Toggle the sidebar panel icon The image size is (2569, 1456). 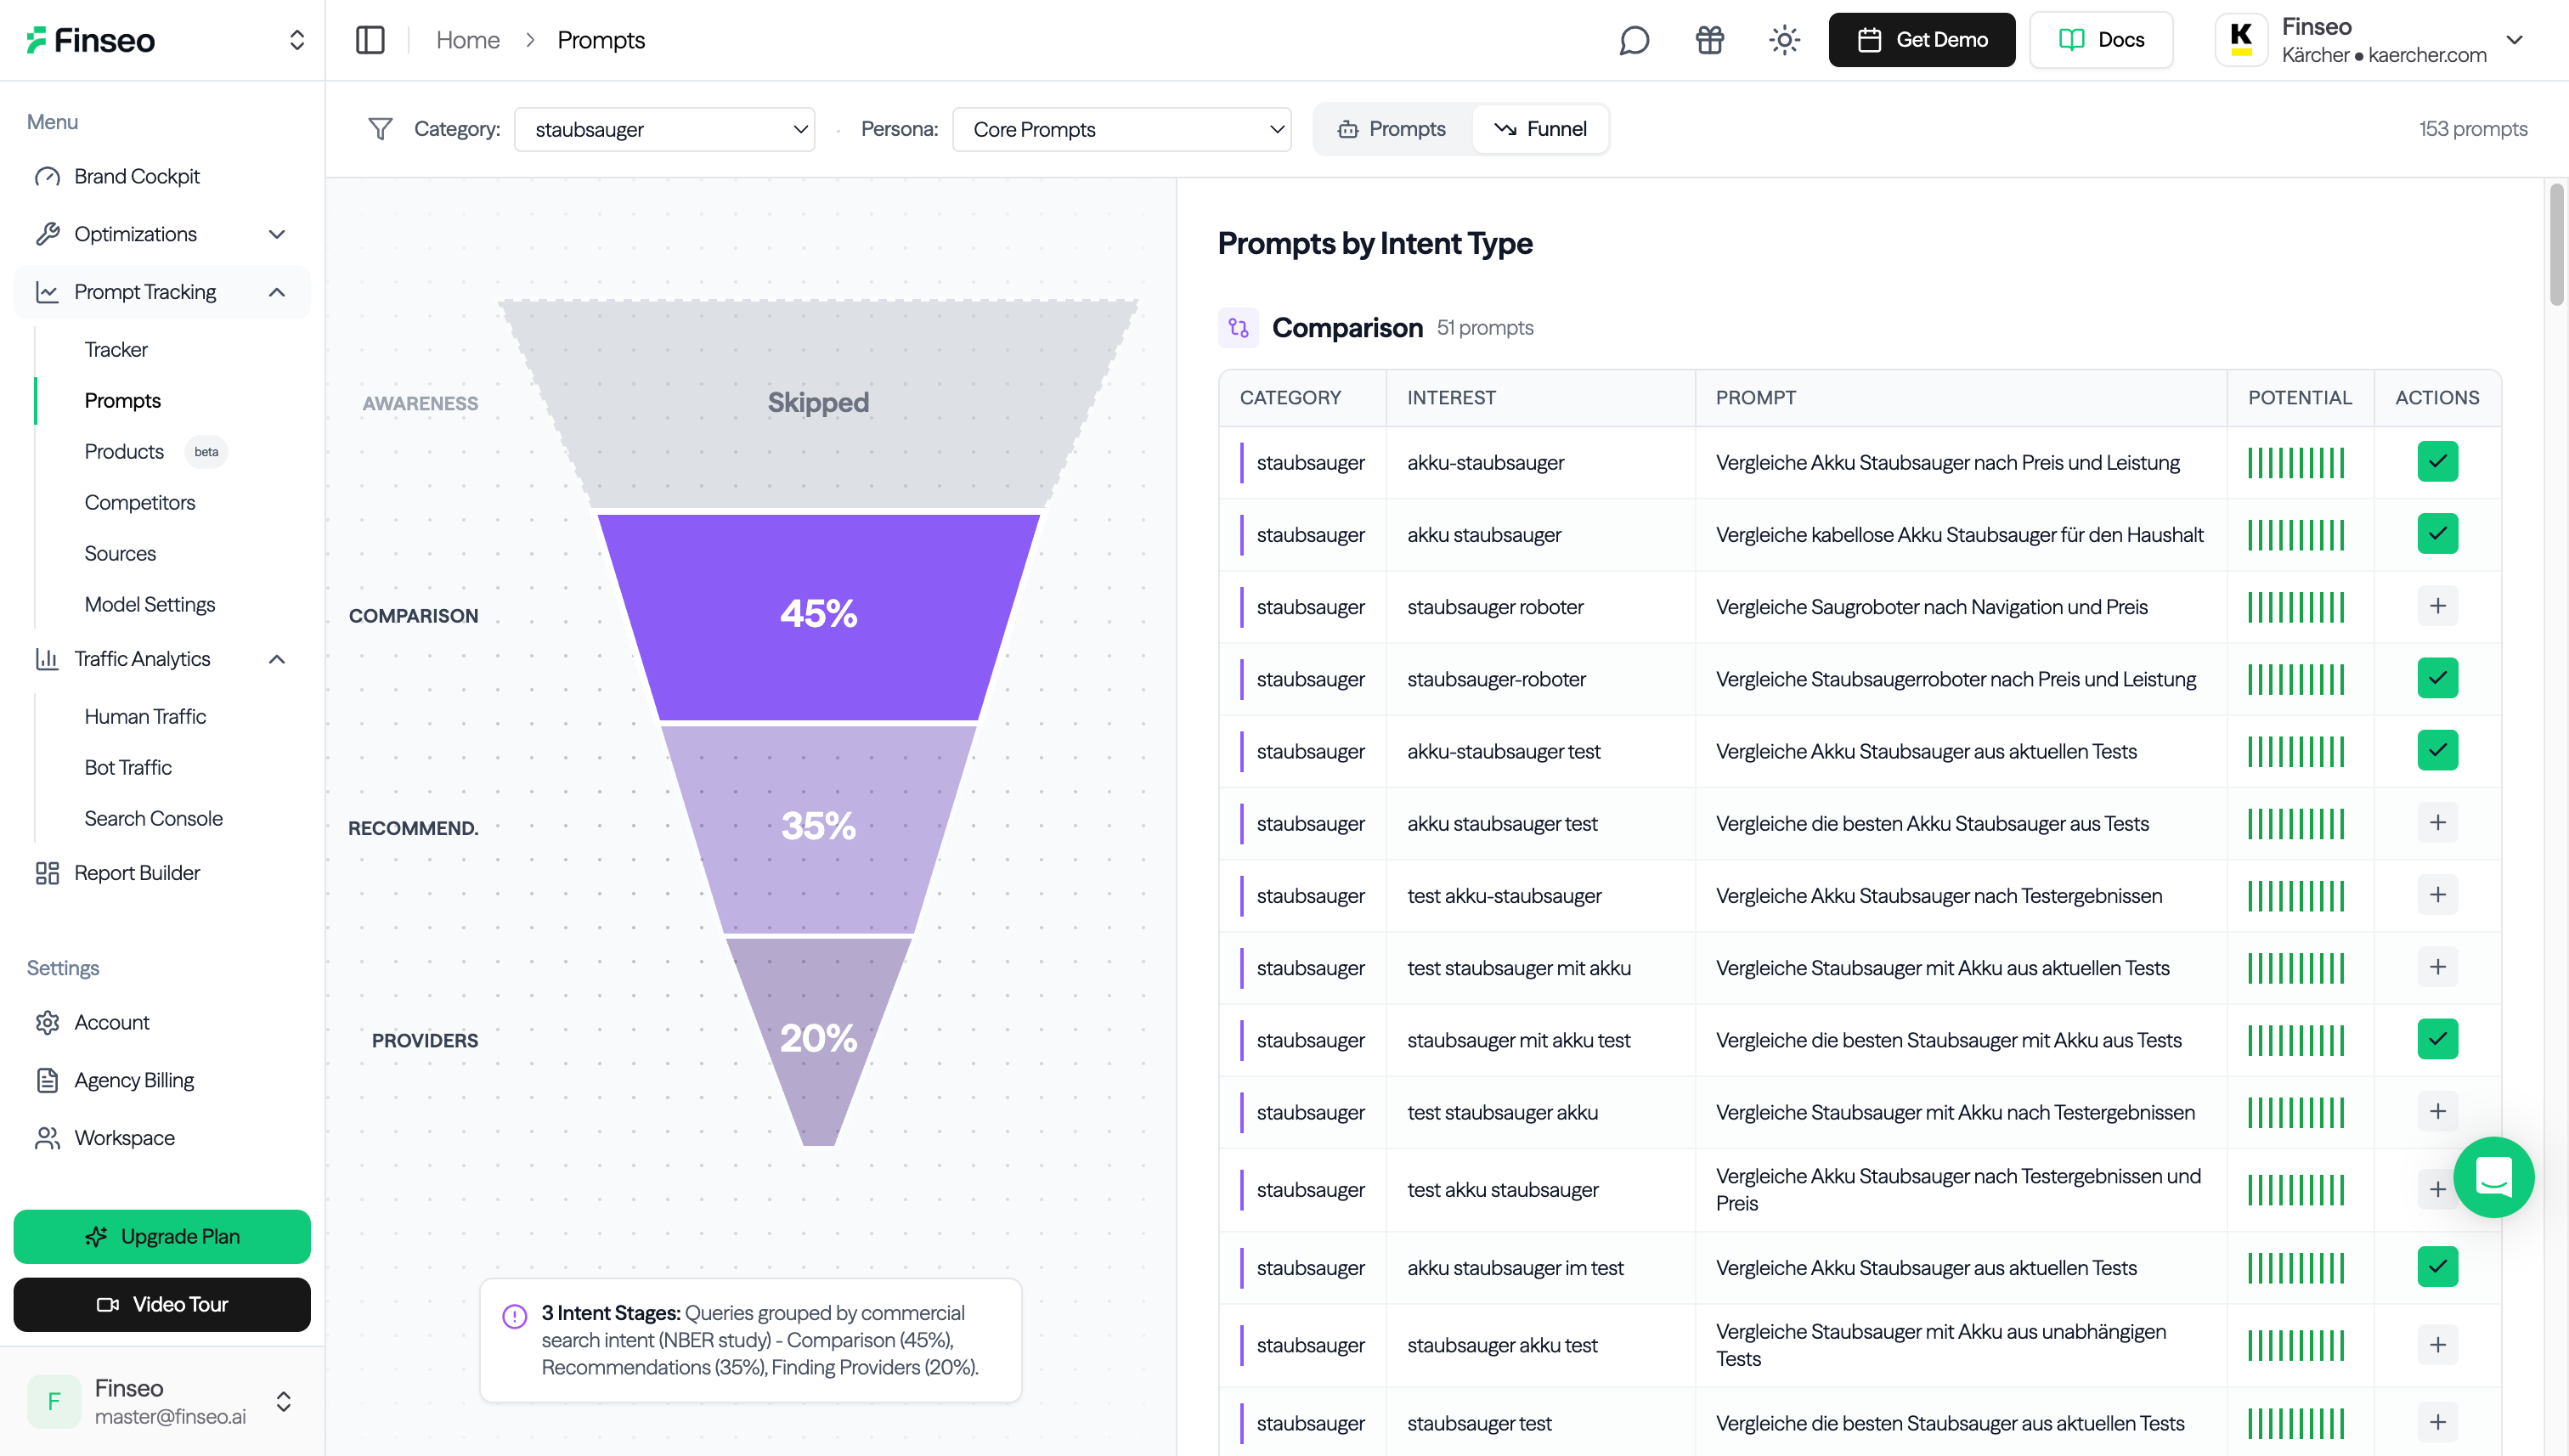click(x=370, y=40)
